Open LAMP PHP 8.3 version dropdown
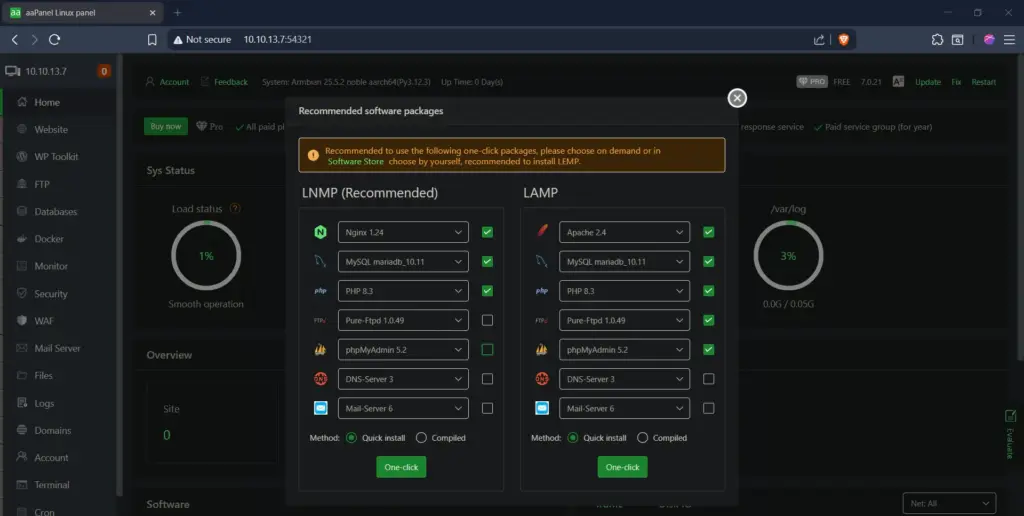This screenshot has height=516, width=1024. (x=624, y=291)
